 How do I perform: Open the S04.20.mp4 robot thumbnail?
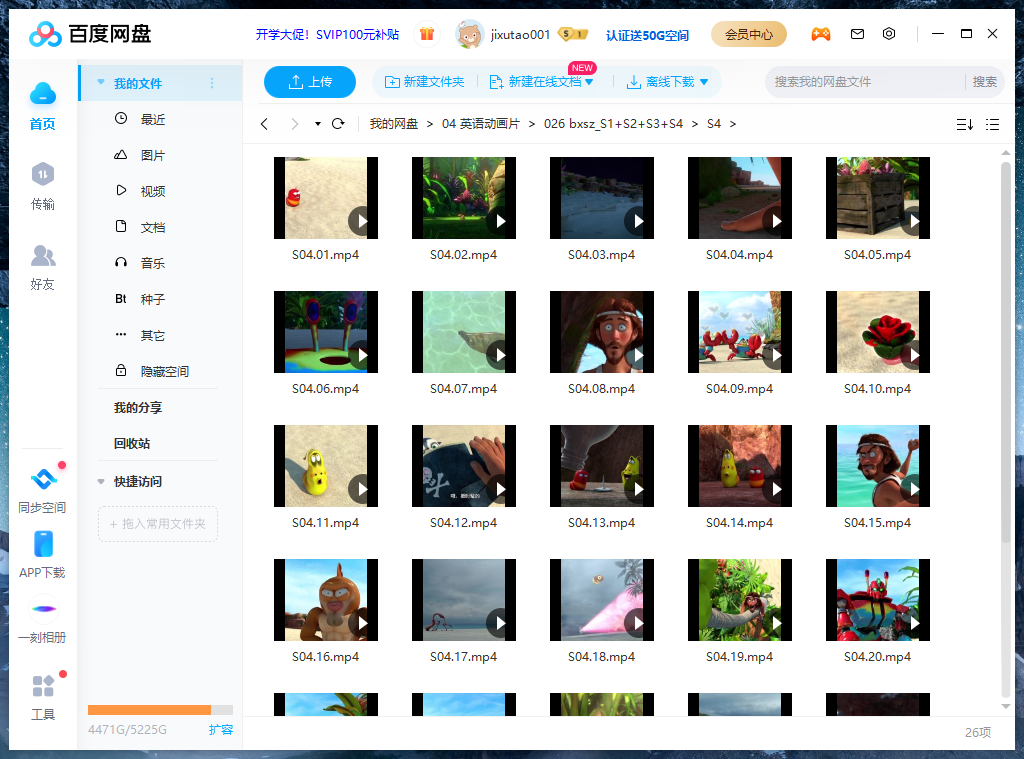(877, 600)
